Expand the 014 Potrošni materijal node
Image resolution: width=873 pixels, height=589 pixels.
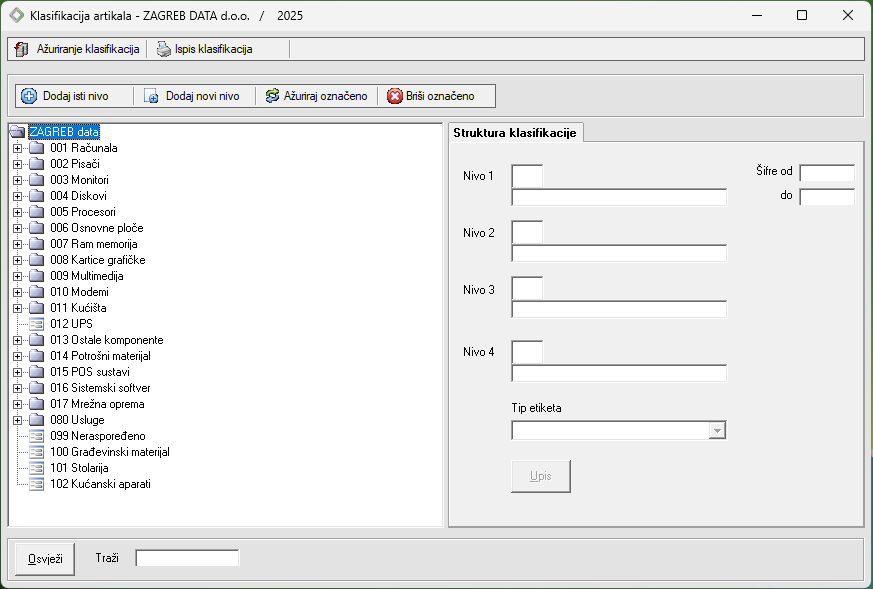point(17,356)
